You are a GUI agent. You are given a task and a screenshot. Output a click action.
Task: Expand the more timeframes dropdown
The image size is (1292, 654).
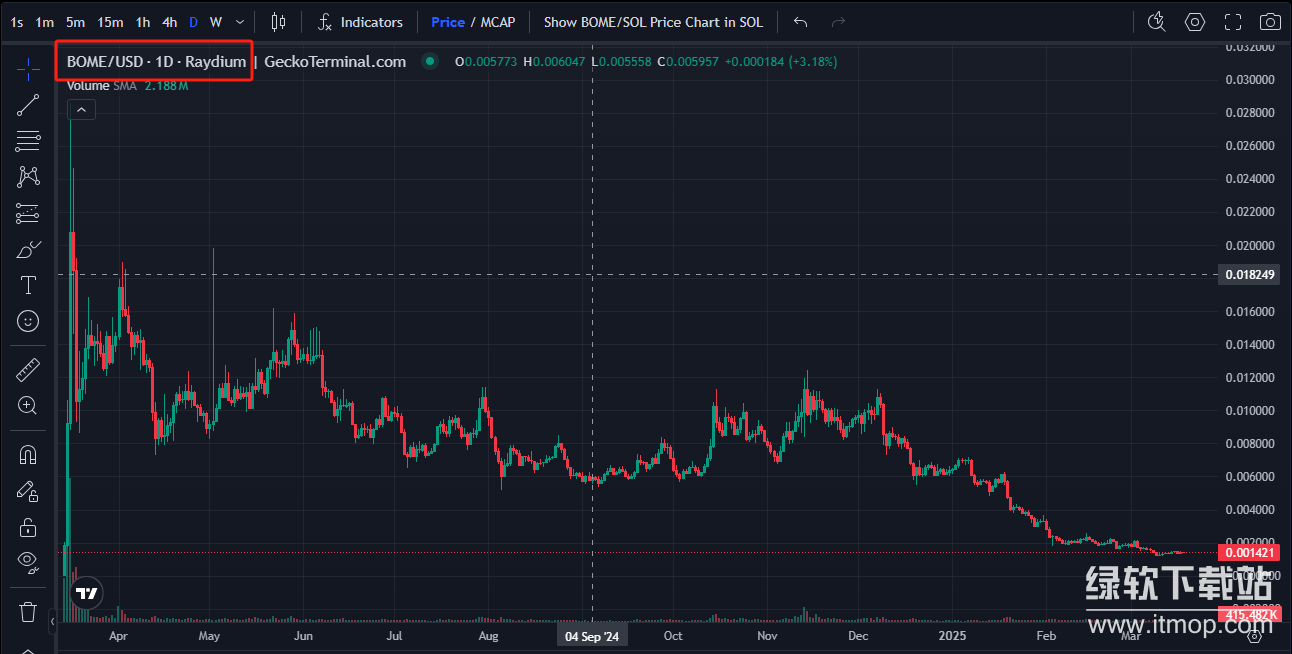pos(239,22)
